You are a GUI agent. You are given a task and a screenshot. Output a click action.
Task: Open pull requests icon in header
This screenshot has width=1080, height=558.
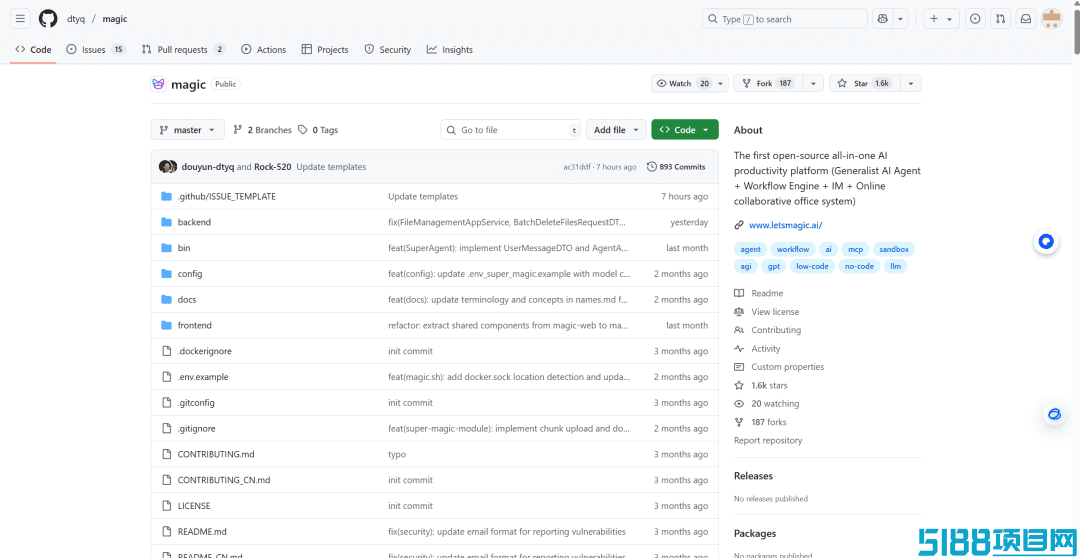[1001, 19]
